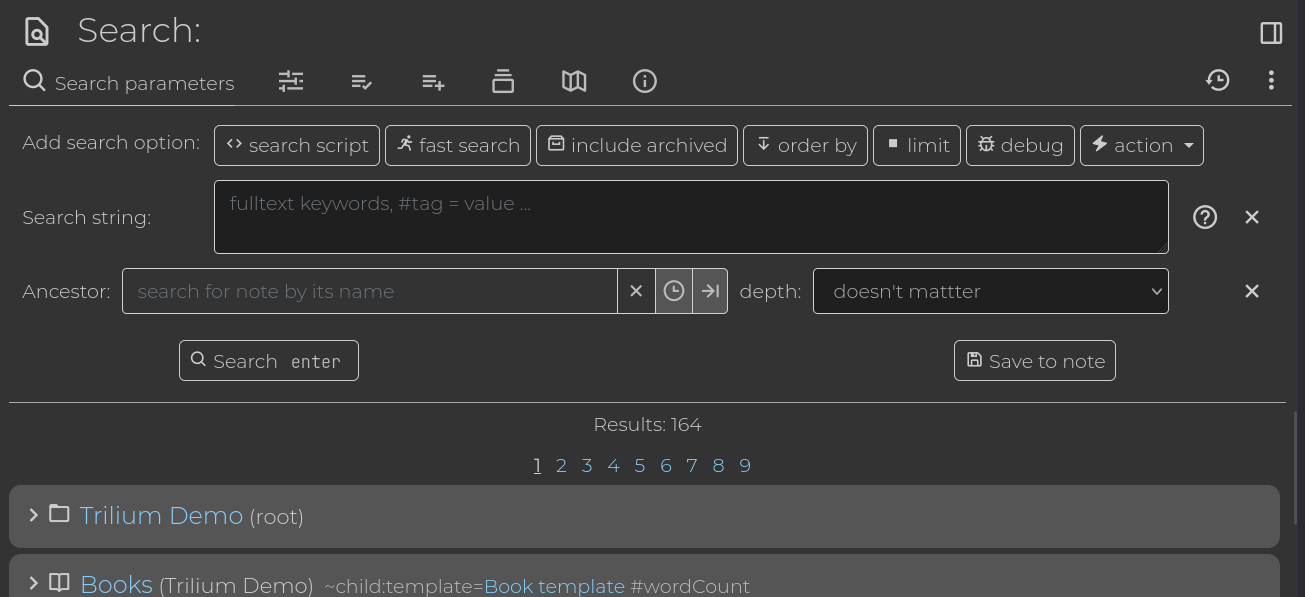Screen dimensions: 1305x597
Task: Go to results page 6
Action: (666, 465)
